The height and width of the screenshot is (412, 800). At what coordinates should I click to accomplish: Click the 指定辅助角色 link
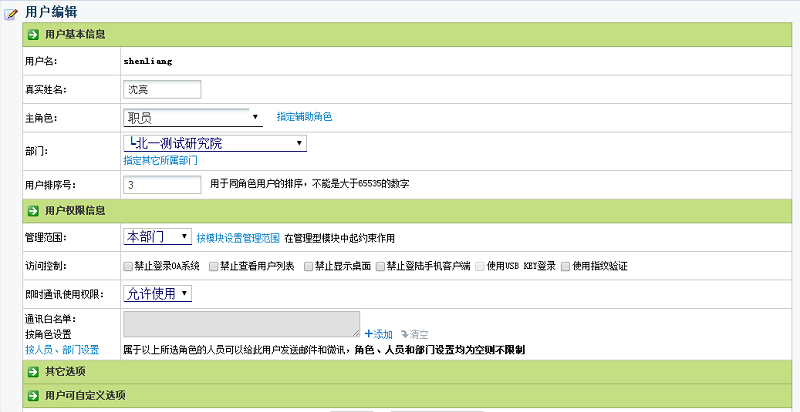pyautogui.click(x=304, y=118)
